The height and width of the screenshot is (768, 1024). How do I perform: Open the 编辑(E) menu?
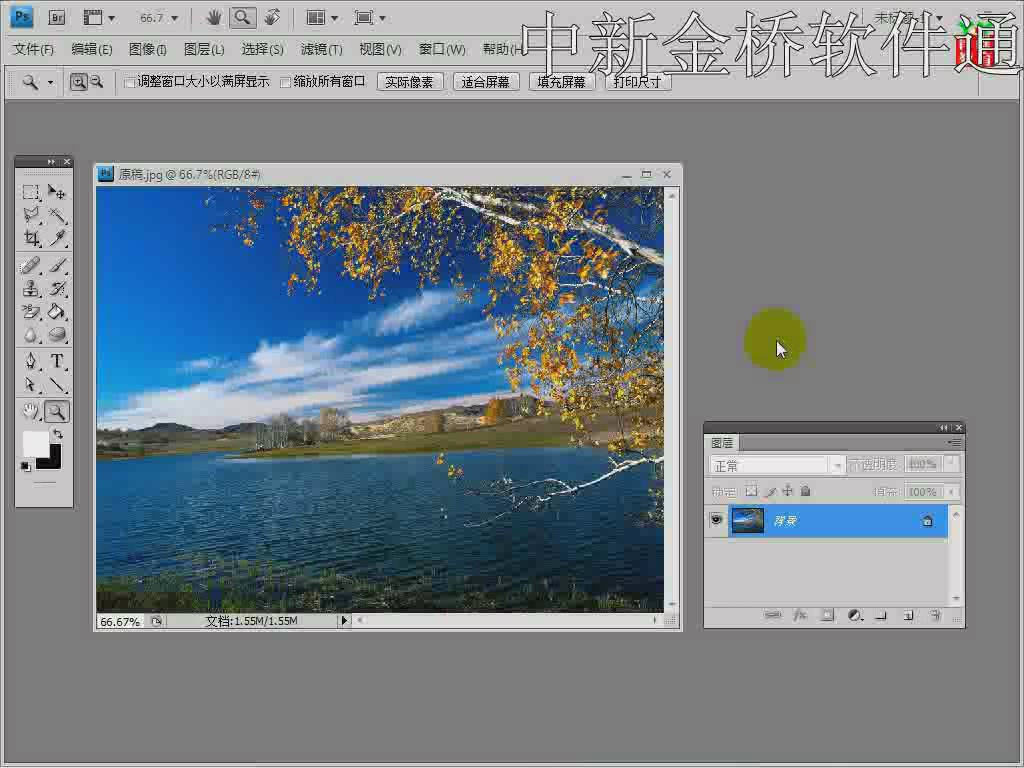(91, 50)
